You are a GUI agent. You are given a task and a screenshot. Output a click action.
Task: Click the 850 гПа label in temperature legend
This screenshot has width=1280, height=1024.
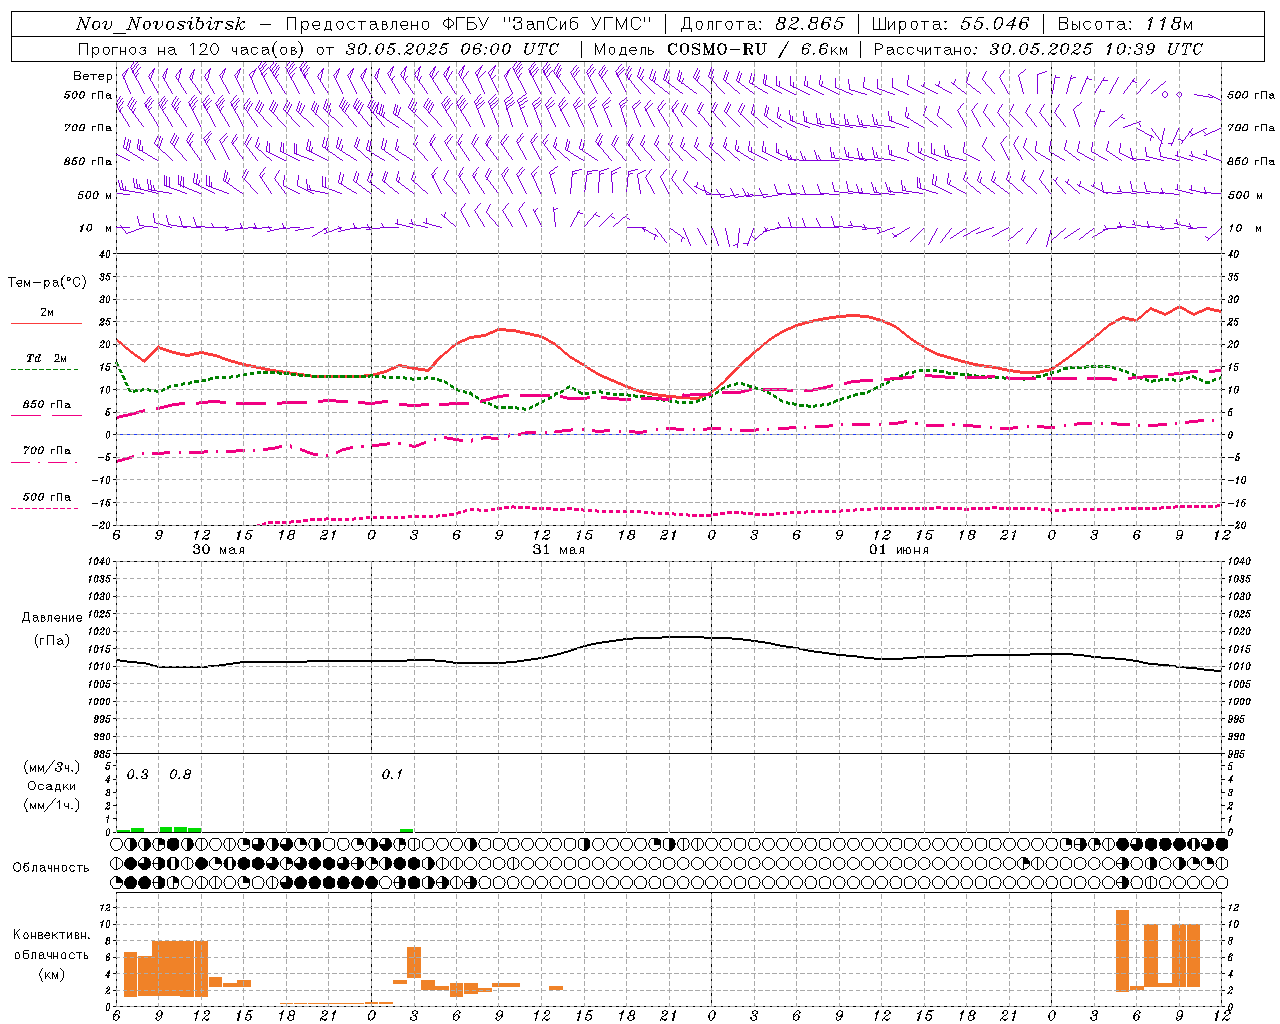47,405
